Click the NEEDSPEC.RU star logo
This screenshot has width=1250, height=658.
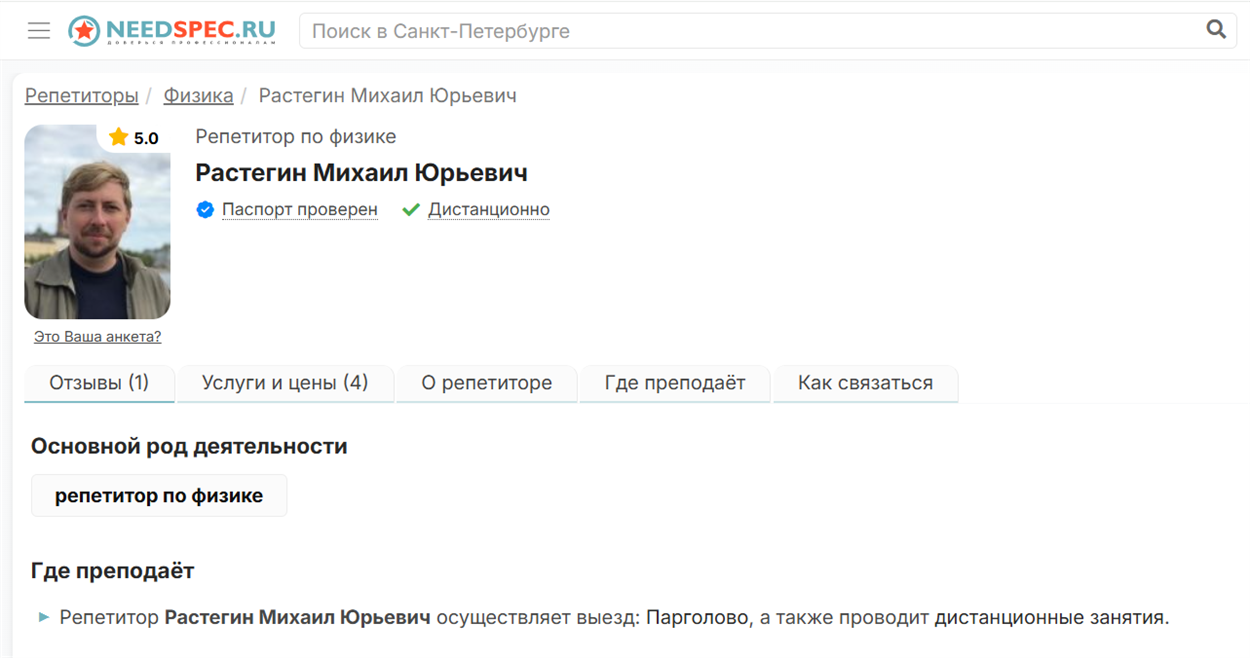coord(84,31)
